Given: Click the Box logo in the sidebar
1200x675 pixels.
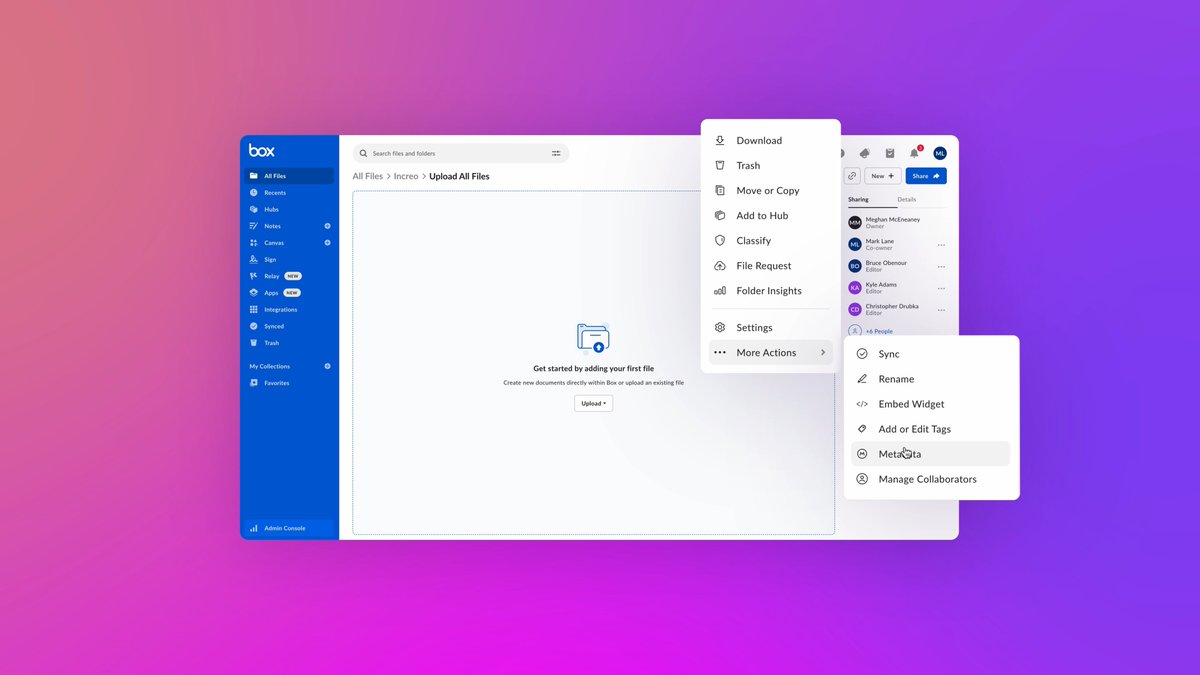Looking at the screenshot, I should point(261,151).
